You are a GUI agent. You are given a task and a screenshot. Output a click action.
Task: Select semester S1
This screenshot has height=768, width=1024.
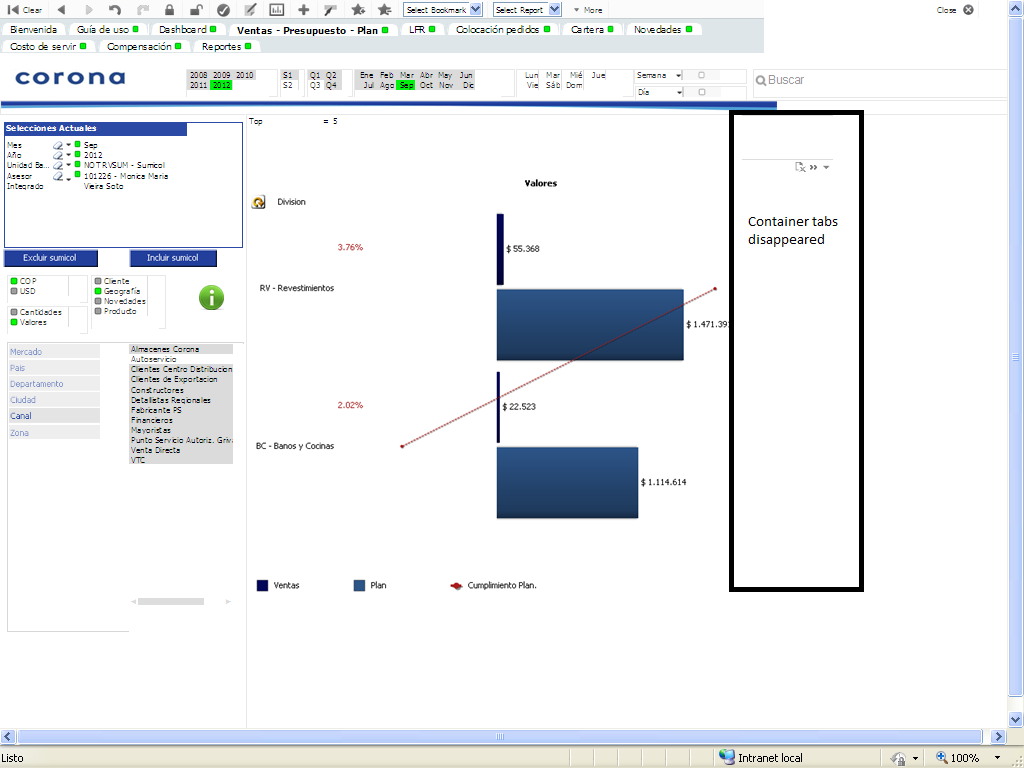288,75
